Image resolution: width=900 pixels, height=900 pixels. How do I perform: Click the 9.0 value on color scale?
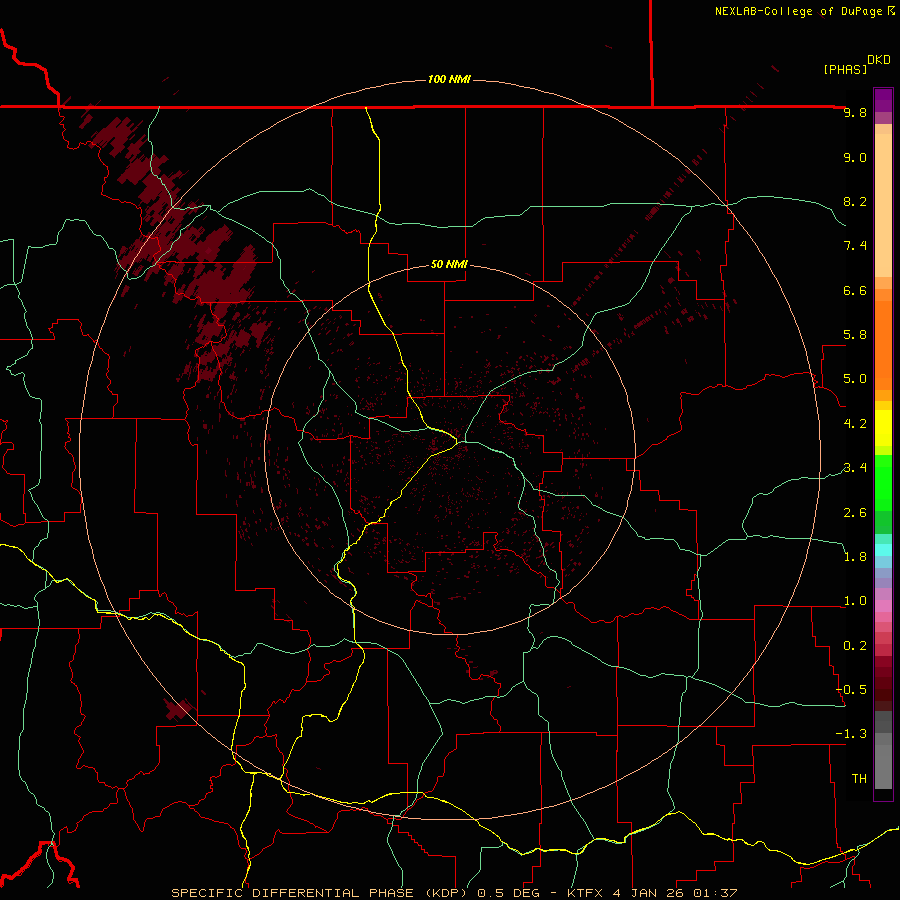tap(855, 157)
